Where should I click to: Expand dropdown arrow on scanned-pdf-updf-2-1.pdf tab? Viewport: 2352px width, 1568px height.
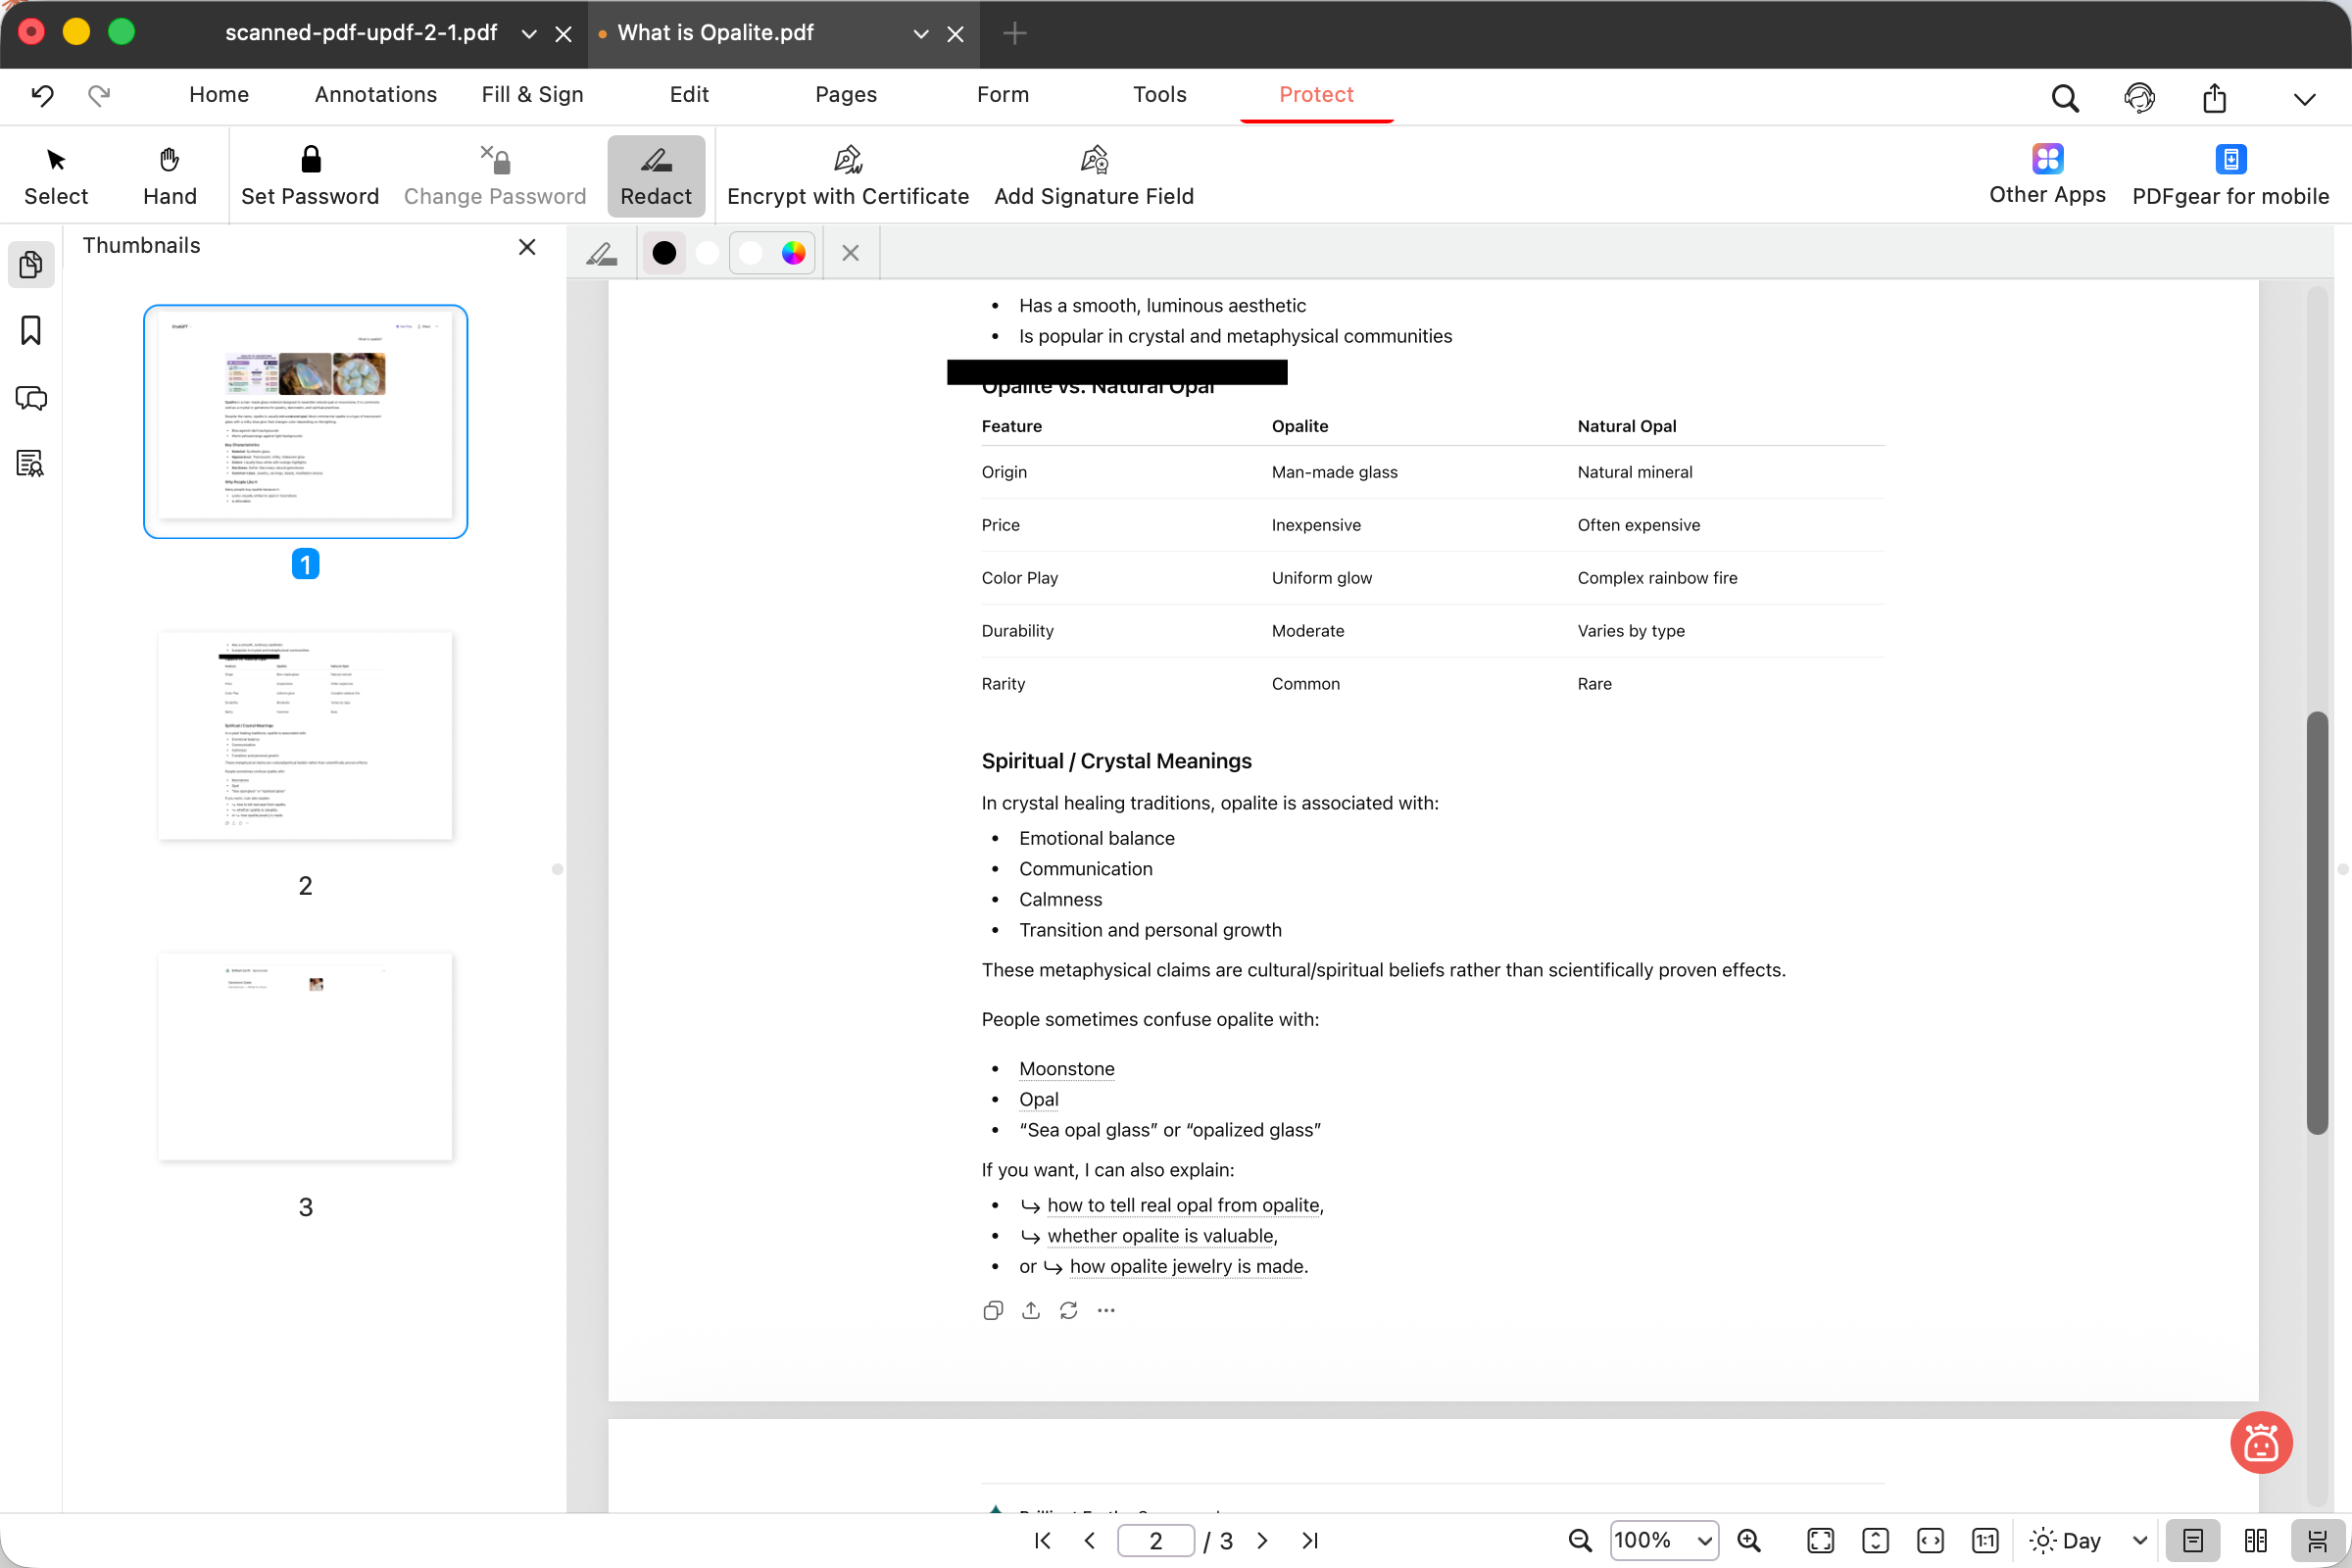(529, 34)
